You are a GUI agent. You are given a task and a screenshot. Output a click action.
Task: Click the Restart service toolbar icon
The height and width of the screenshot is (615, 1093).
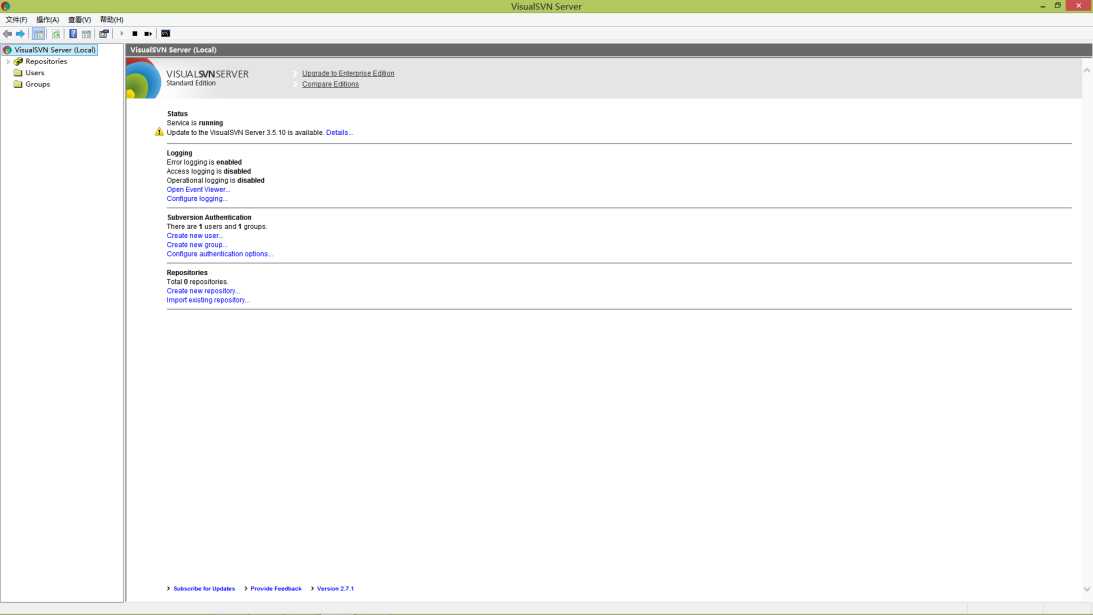tap(148, 33)
